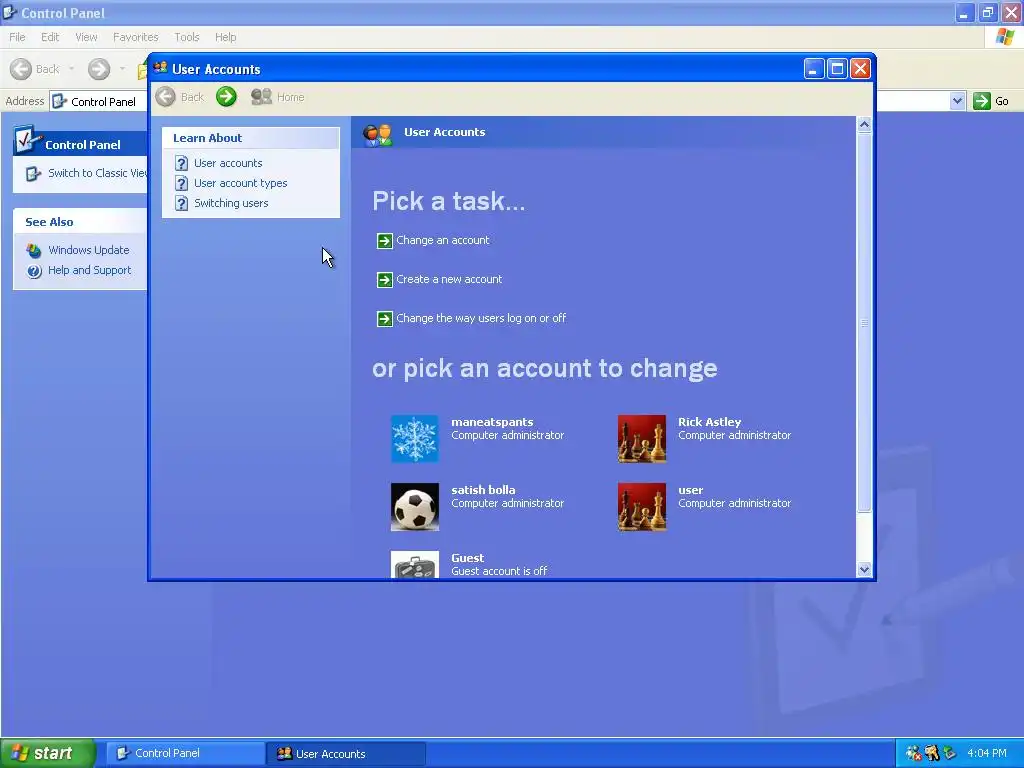Click the Learn About panel header
Screen dimensions: 1024x768
pos(251,138)
